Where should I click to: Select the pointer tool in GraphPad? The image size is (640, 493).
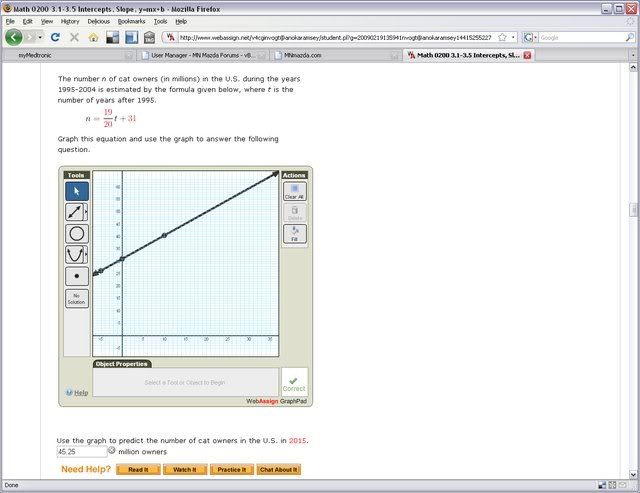[76, 190]
